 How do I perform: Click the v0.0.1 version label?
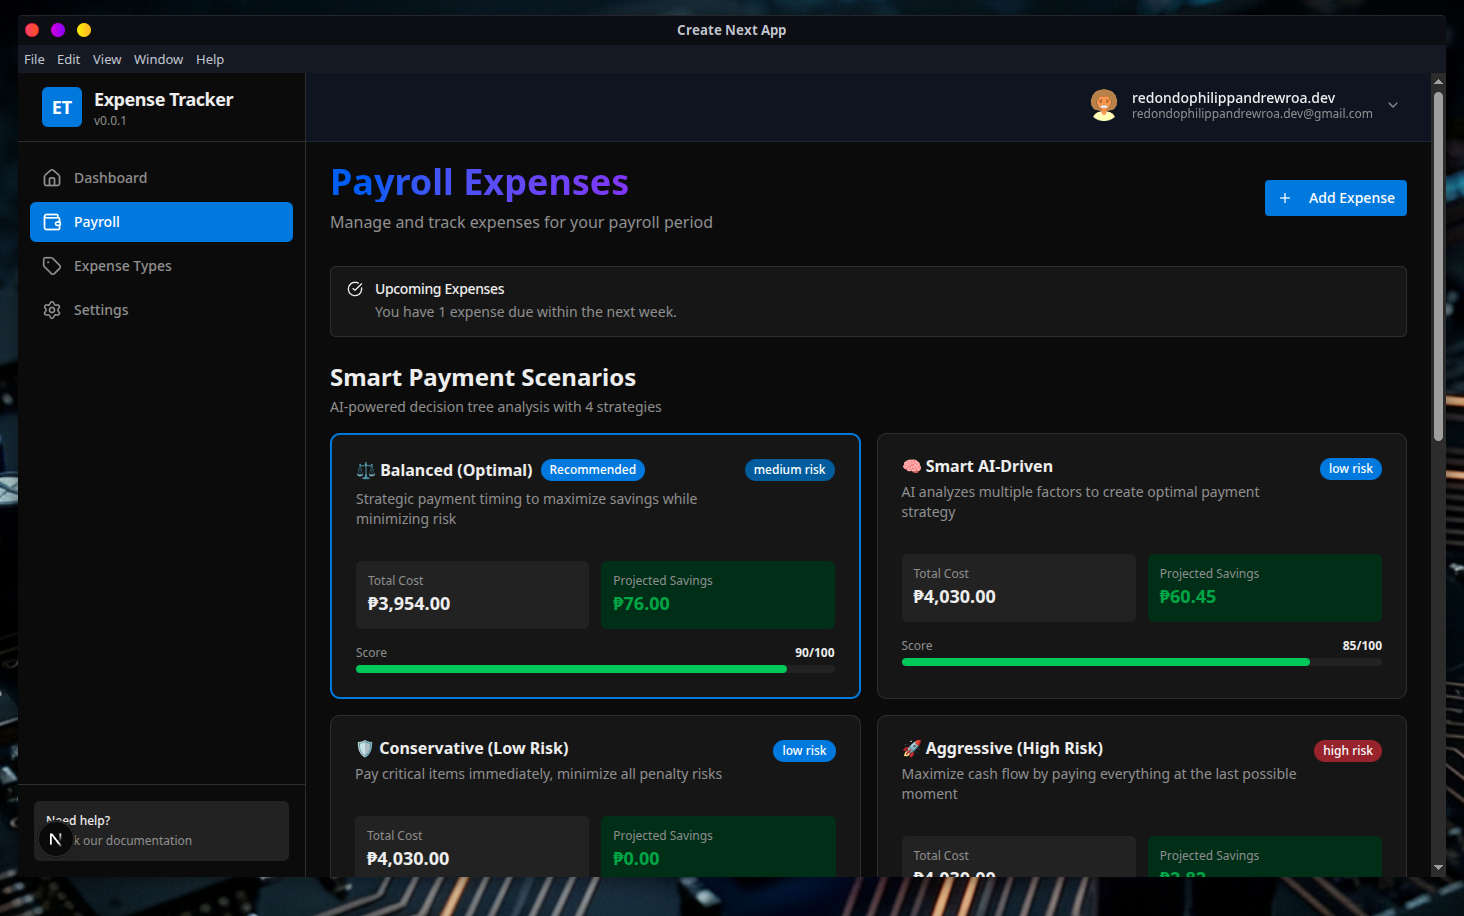pyautogui.click(x=110, y=121)
